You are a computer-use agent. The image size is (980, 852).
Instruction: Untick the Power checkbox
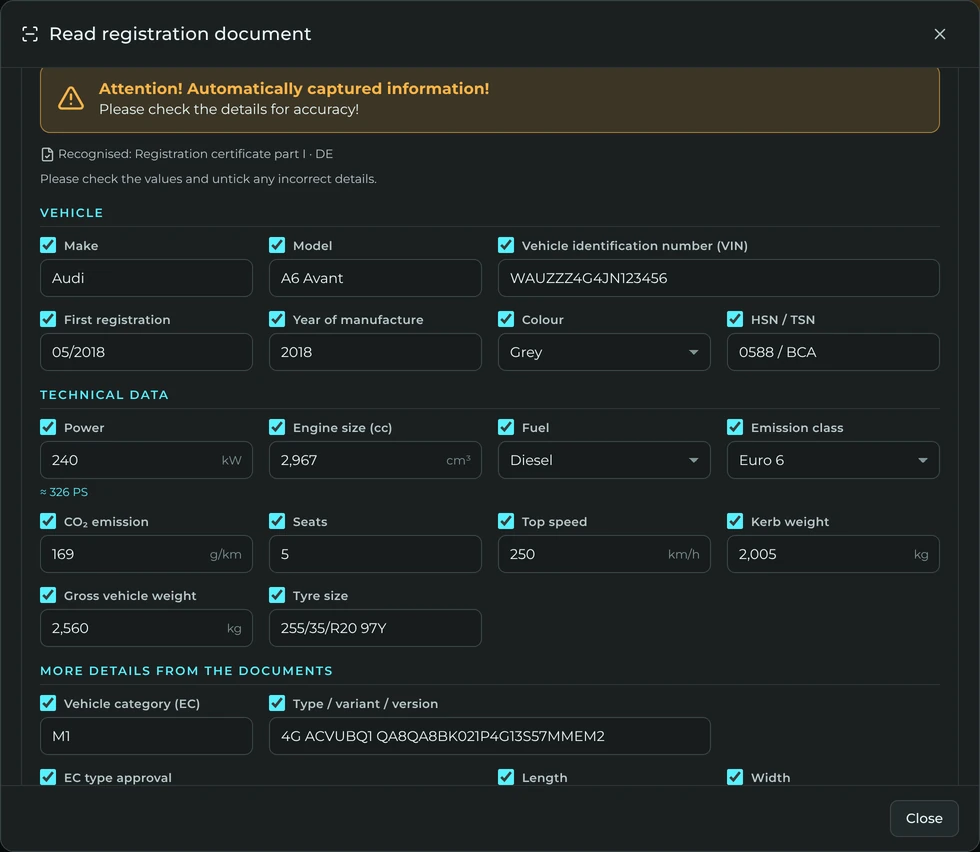(48, 427)
